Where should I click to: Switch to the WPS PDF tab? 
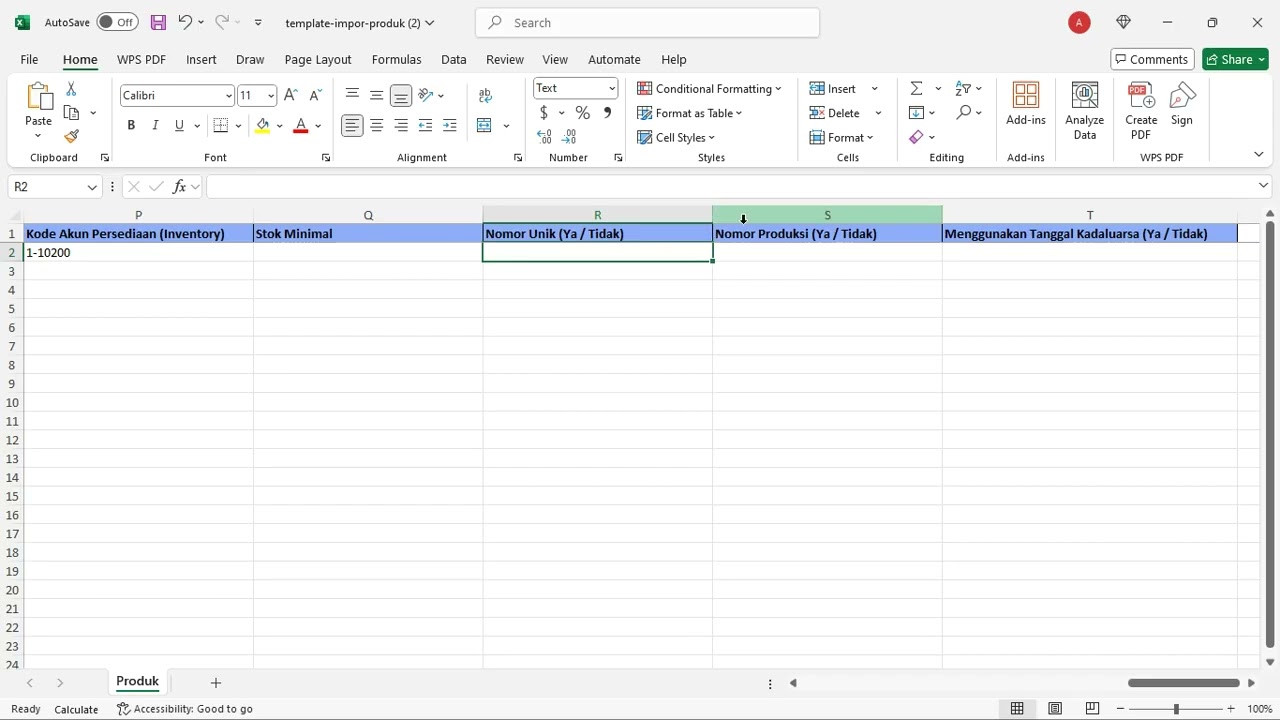tap(141, 59)
